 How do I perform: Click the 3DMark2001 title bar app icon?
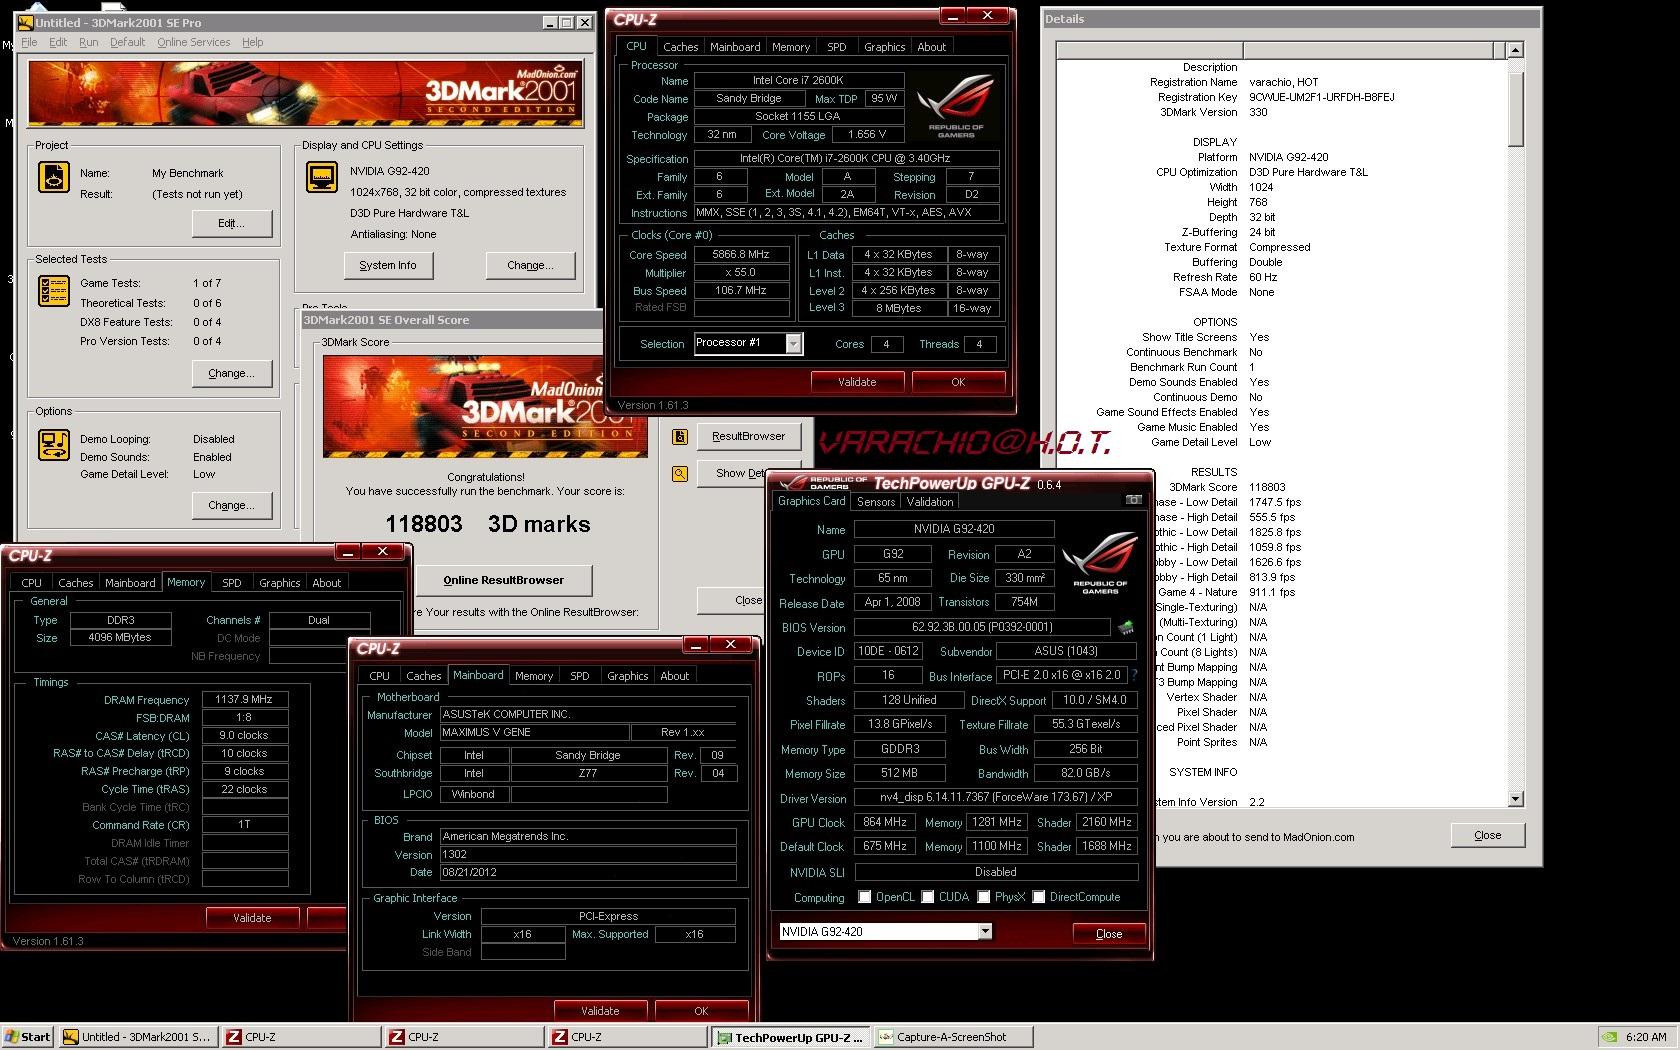pos(26,22)
